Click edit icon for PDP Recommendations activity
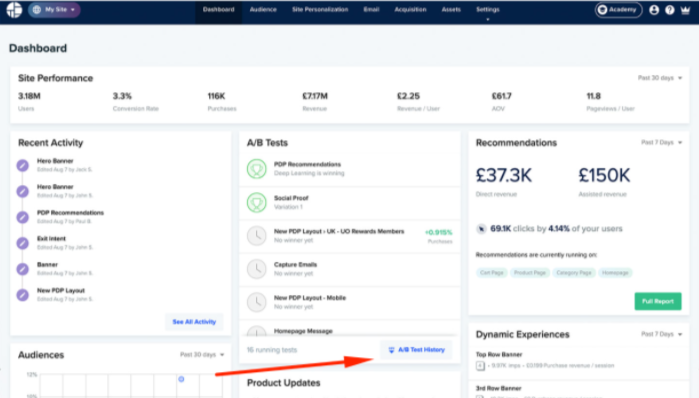Screen dimensions: 699x398 (x=23, y=217)
